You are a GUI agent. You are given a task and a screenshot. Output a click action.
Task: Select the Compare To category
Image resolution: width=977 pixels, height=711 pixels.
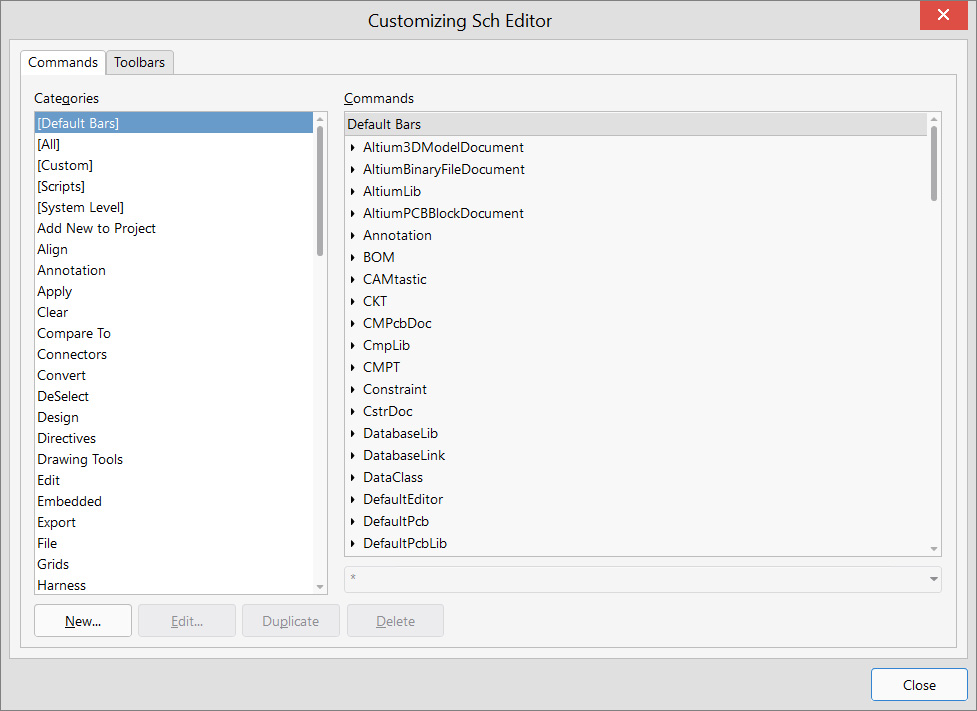(174, 333)
